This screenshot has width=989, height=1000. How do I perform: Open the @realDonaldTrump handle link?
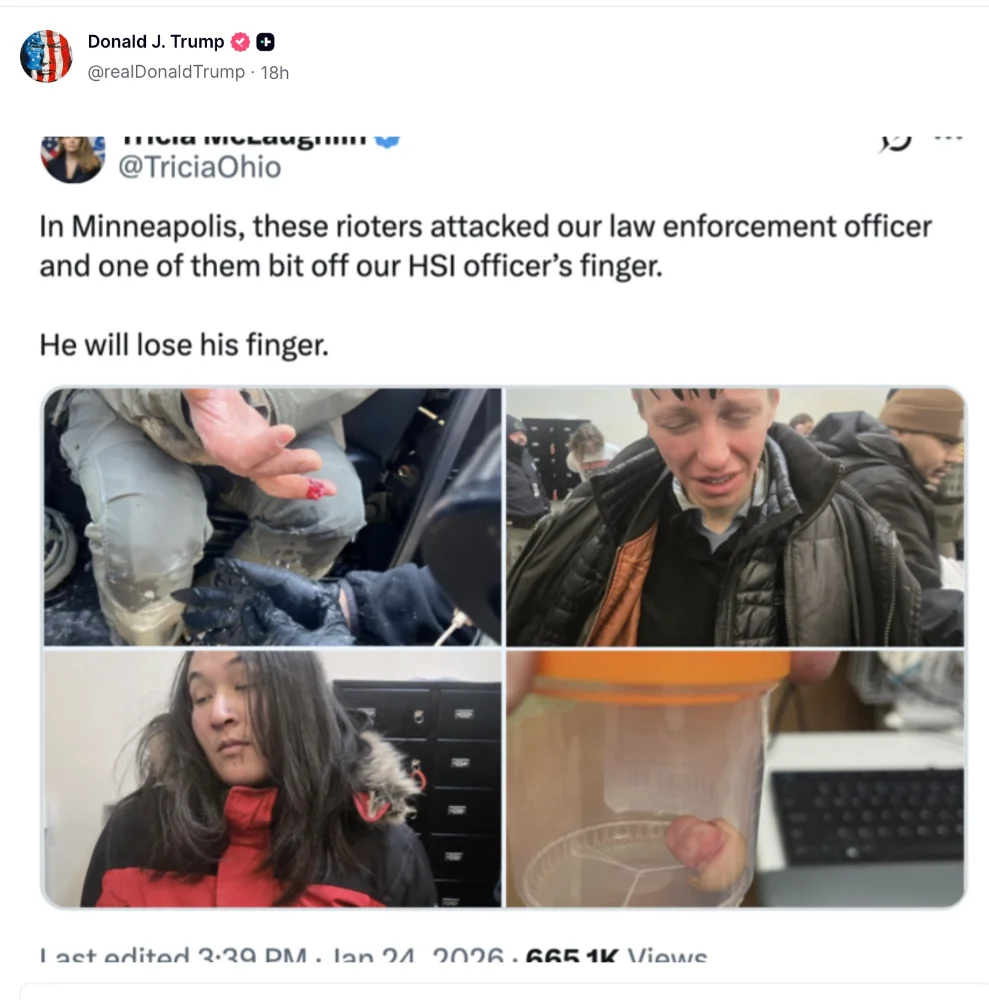(x=166, y=72)
